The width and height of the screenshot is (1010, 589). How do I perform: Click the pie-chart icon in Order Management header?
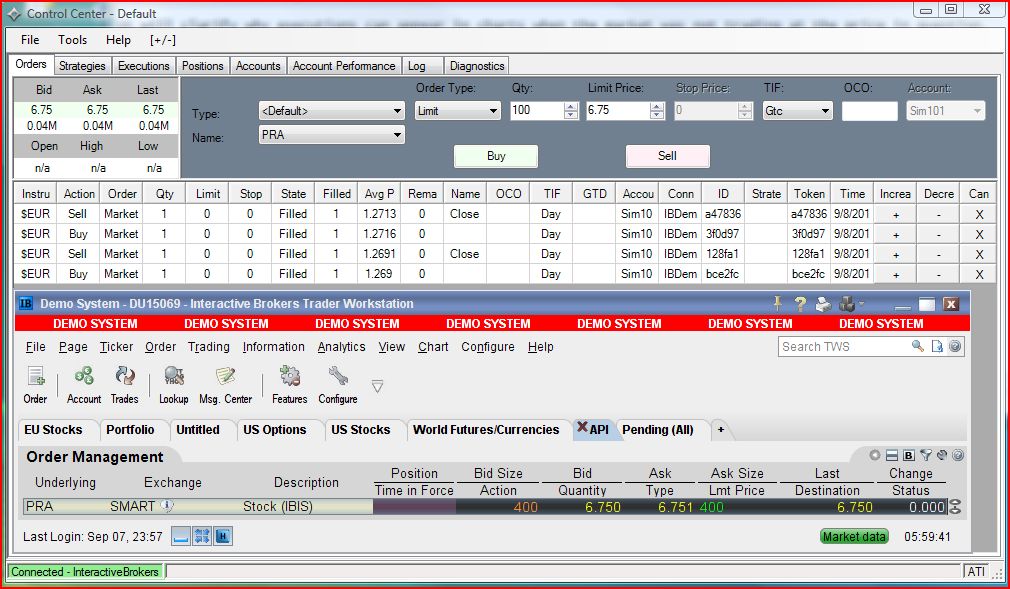click(x=942, y=456)
